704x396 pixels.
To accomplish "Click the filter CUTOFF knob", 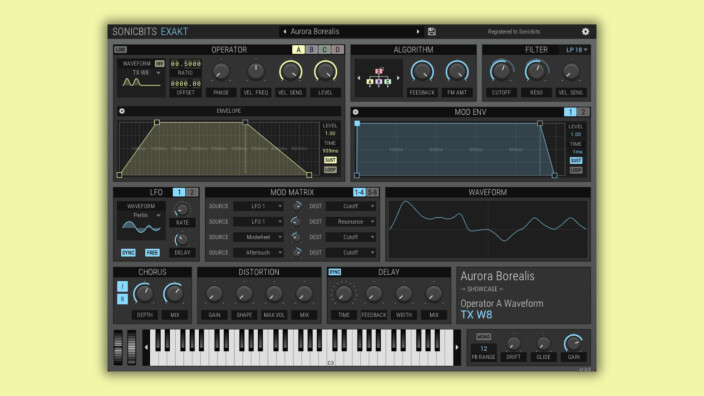I will 501,71.
